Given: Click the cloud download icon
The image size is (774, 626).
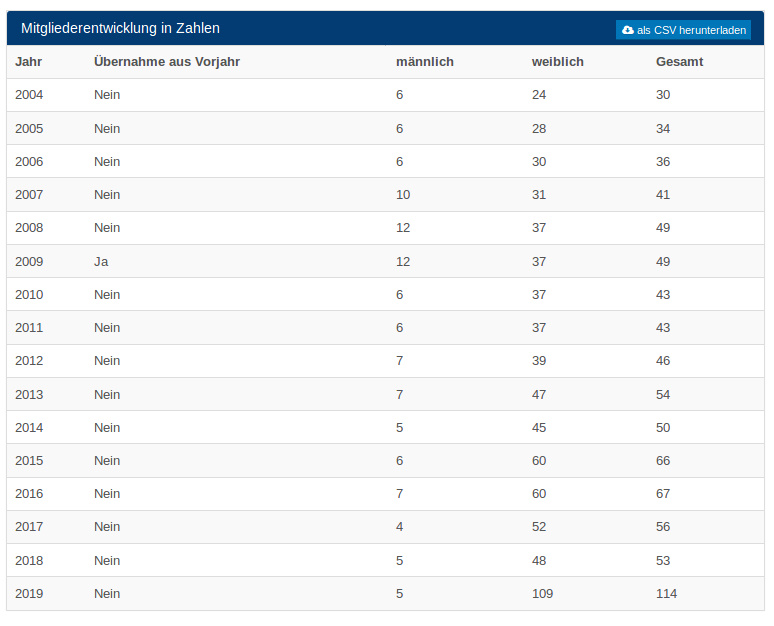Looking at the screenshot, I should (x=627, y=30).
